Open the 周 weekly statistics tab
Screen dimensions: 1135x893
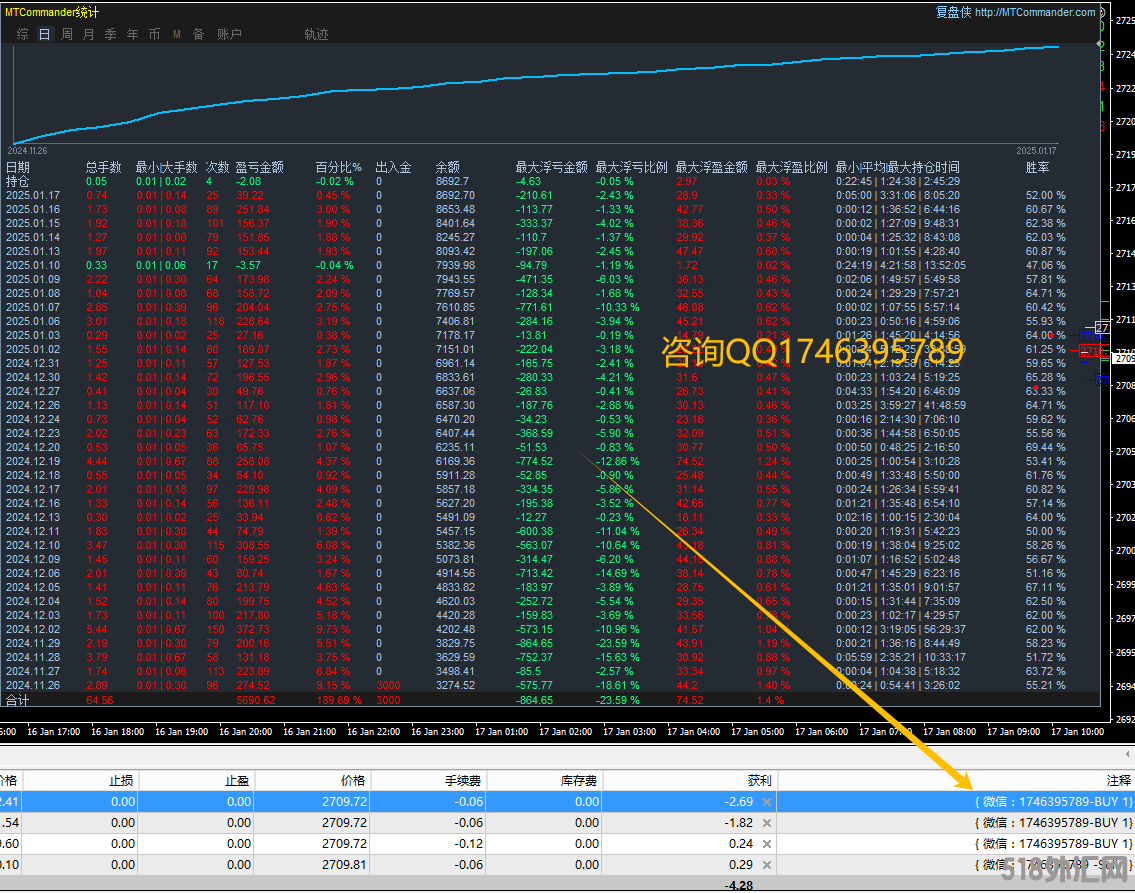[x=67, y=34]
